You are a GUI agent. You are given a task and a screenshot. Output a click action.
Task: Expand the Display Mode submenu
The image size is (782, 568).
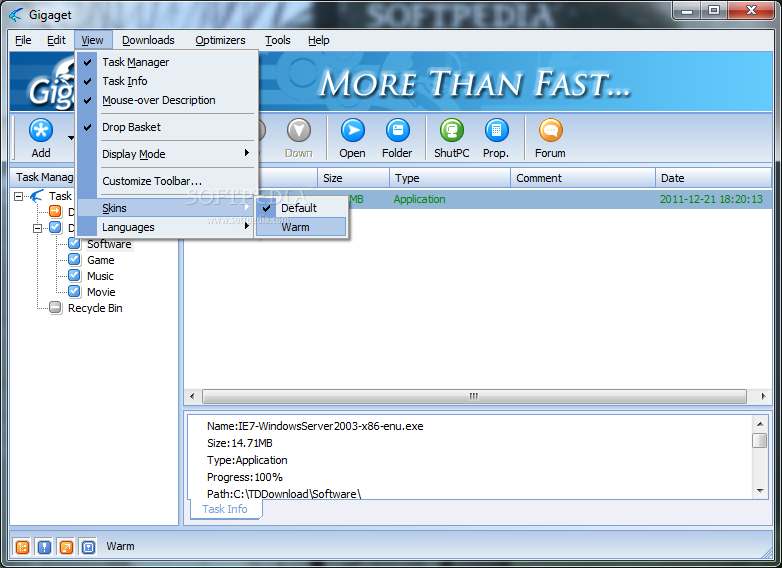tap(167, 154)
